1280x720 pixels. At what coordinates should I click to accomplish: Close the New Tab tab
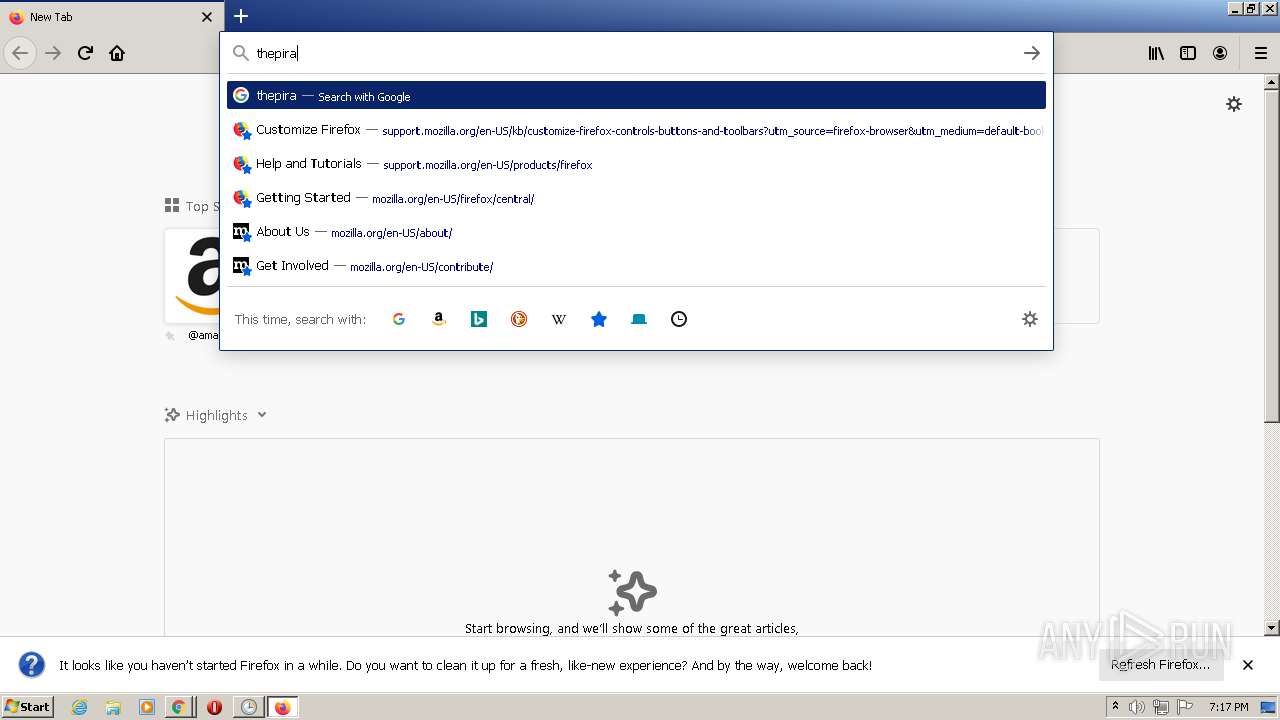tap(207, 17)
